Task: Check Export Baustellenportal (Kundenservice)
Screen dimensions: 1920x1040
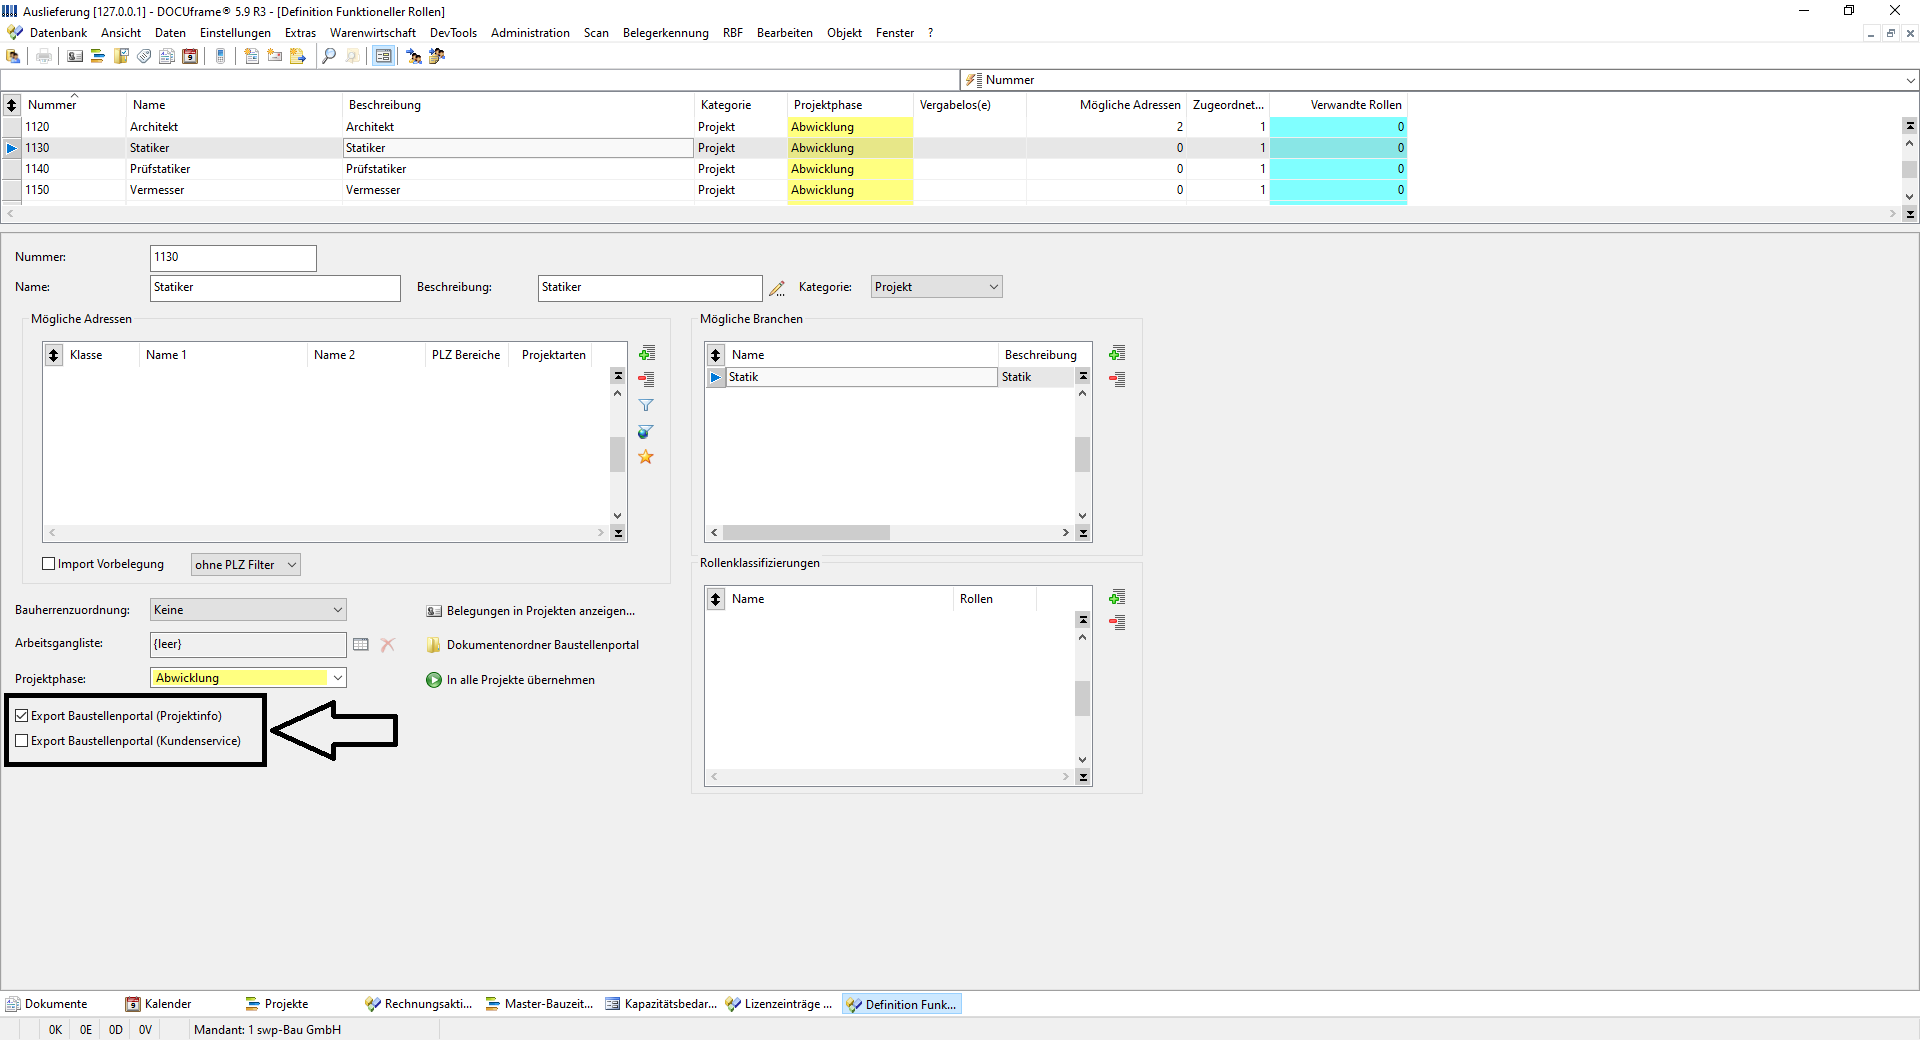Action: click(x=22, y=741)
